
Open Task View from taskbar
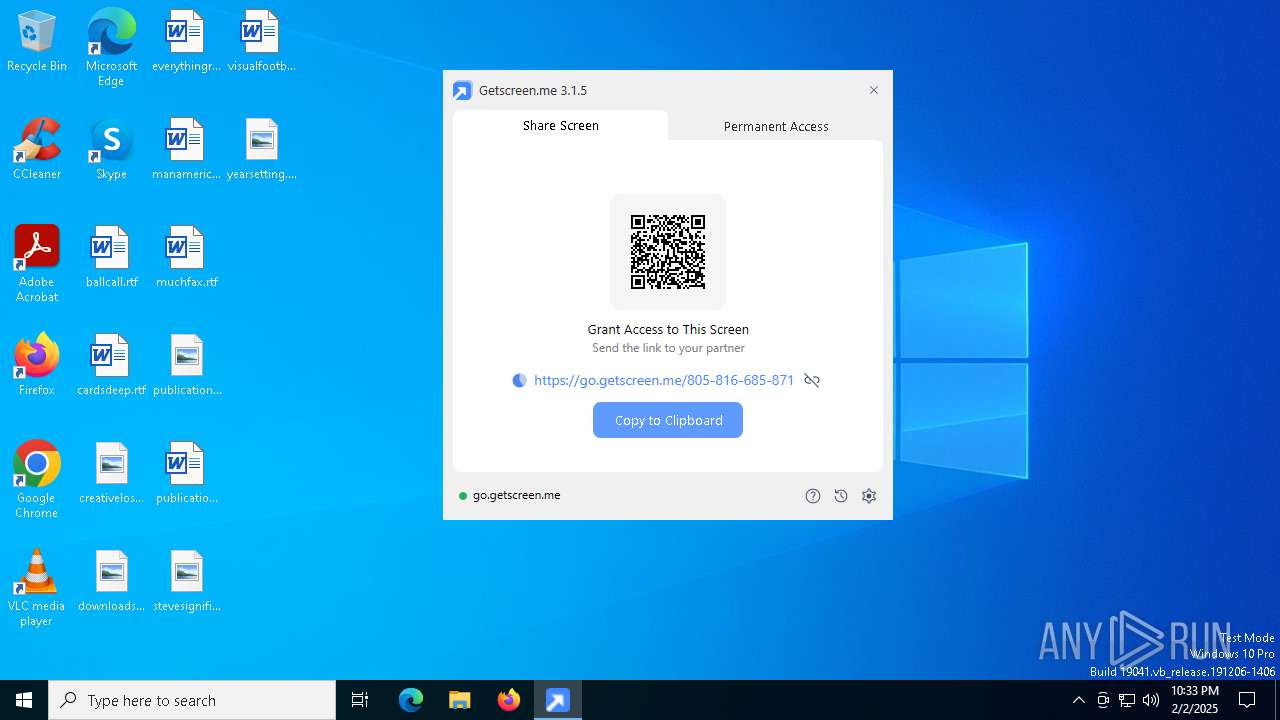(x=360, y=700)
